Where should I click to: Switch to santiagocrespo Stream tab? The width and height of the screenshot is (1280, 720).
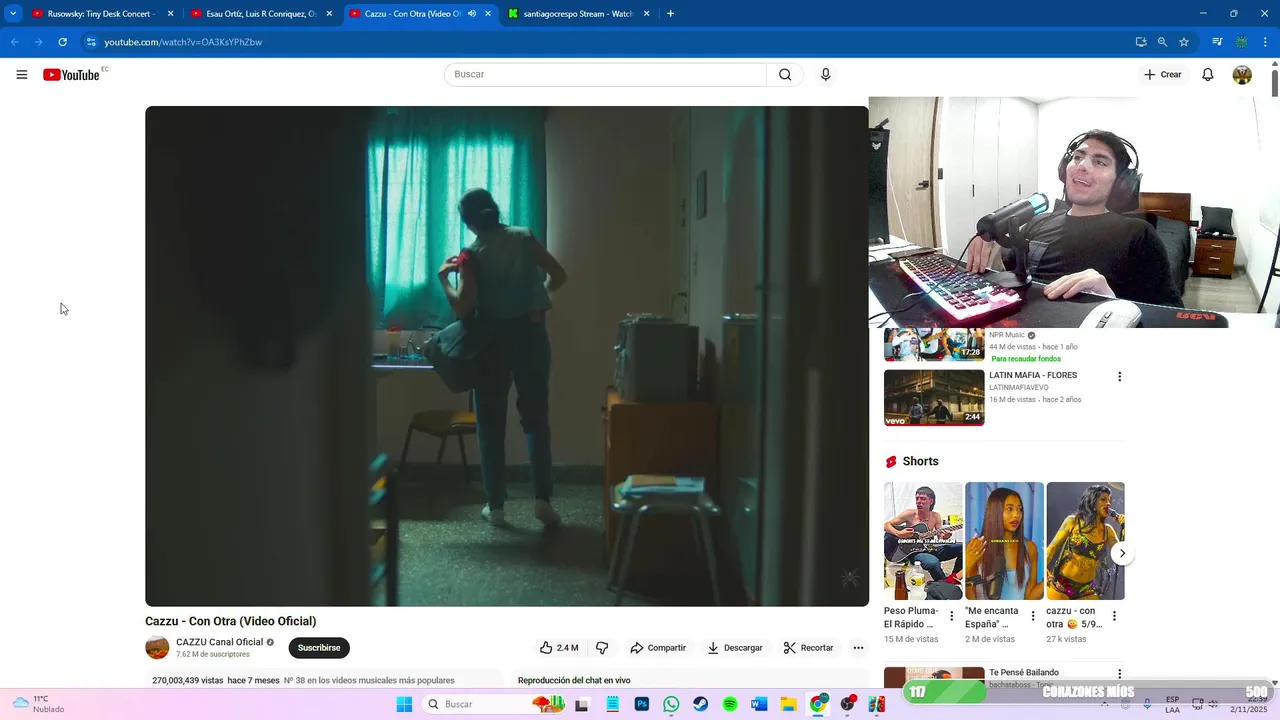579,14
